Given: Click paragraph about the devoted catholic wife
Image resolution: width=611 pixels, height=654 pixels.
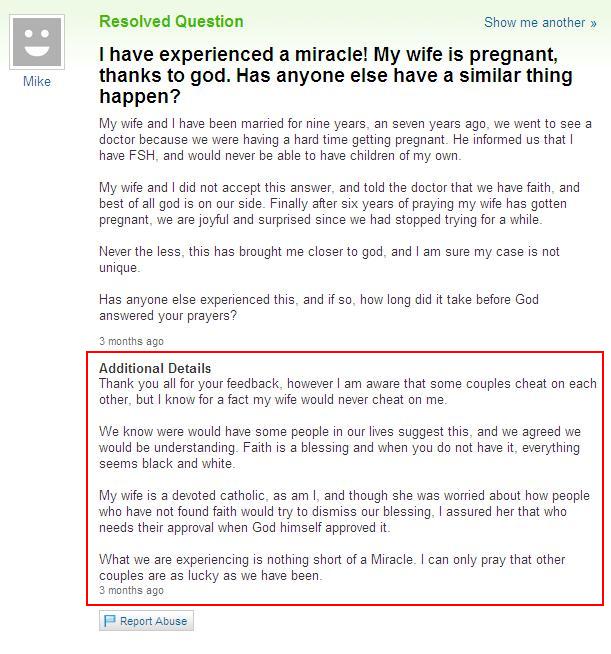Looking at the screenshot, I should 344,511.
